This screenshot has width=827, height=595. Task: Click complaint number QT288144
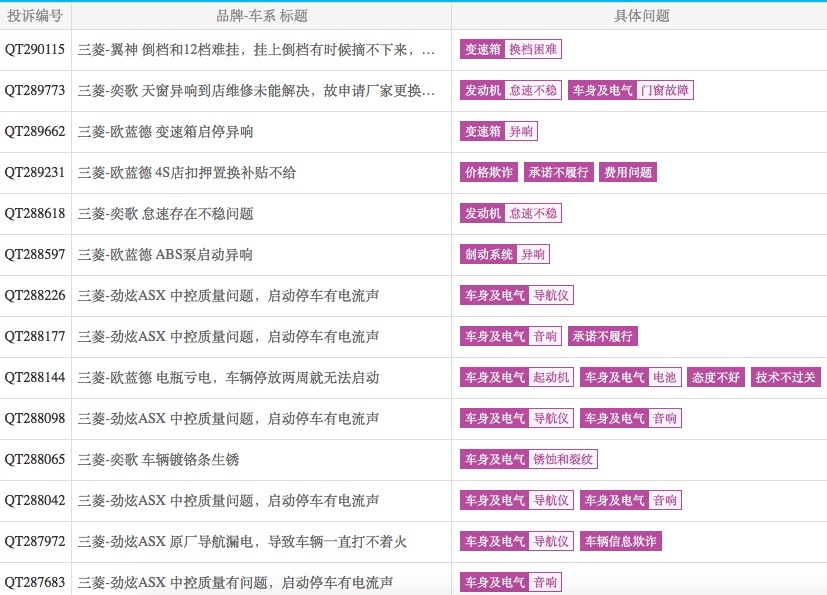(35, 377)
